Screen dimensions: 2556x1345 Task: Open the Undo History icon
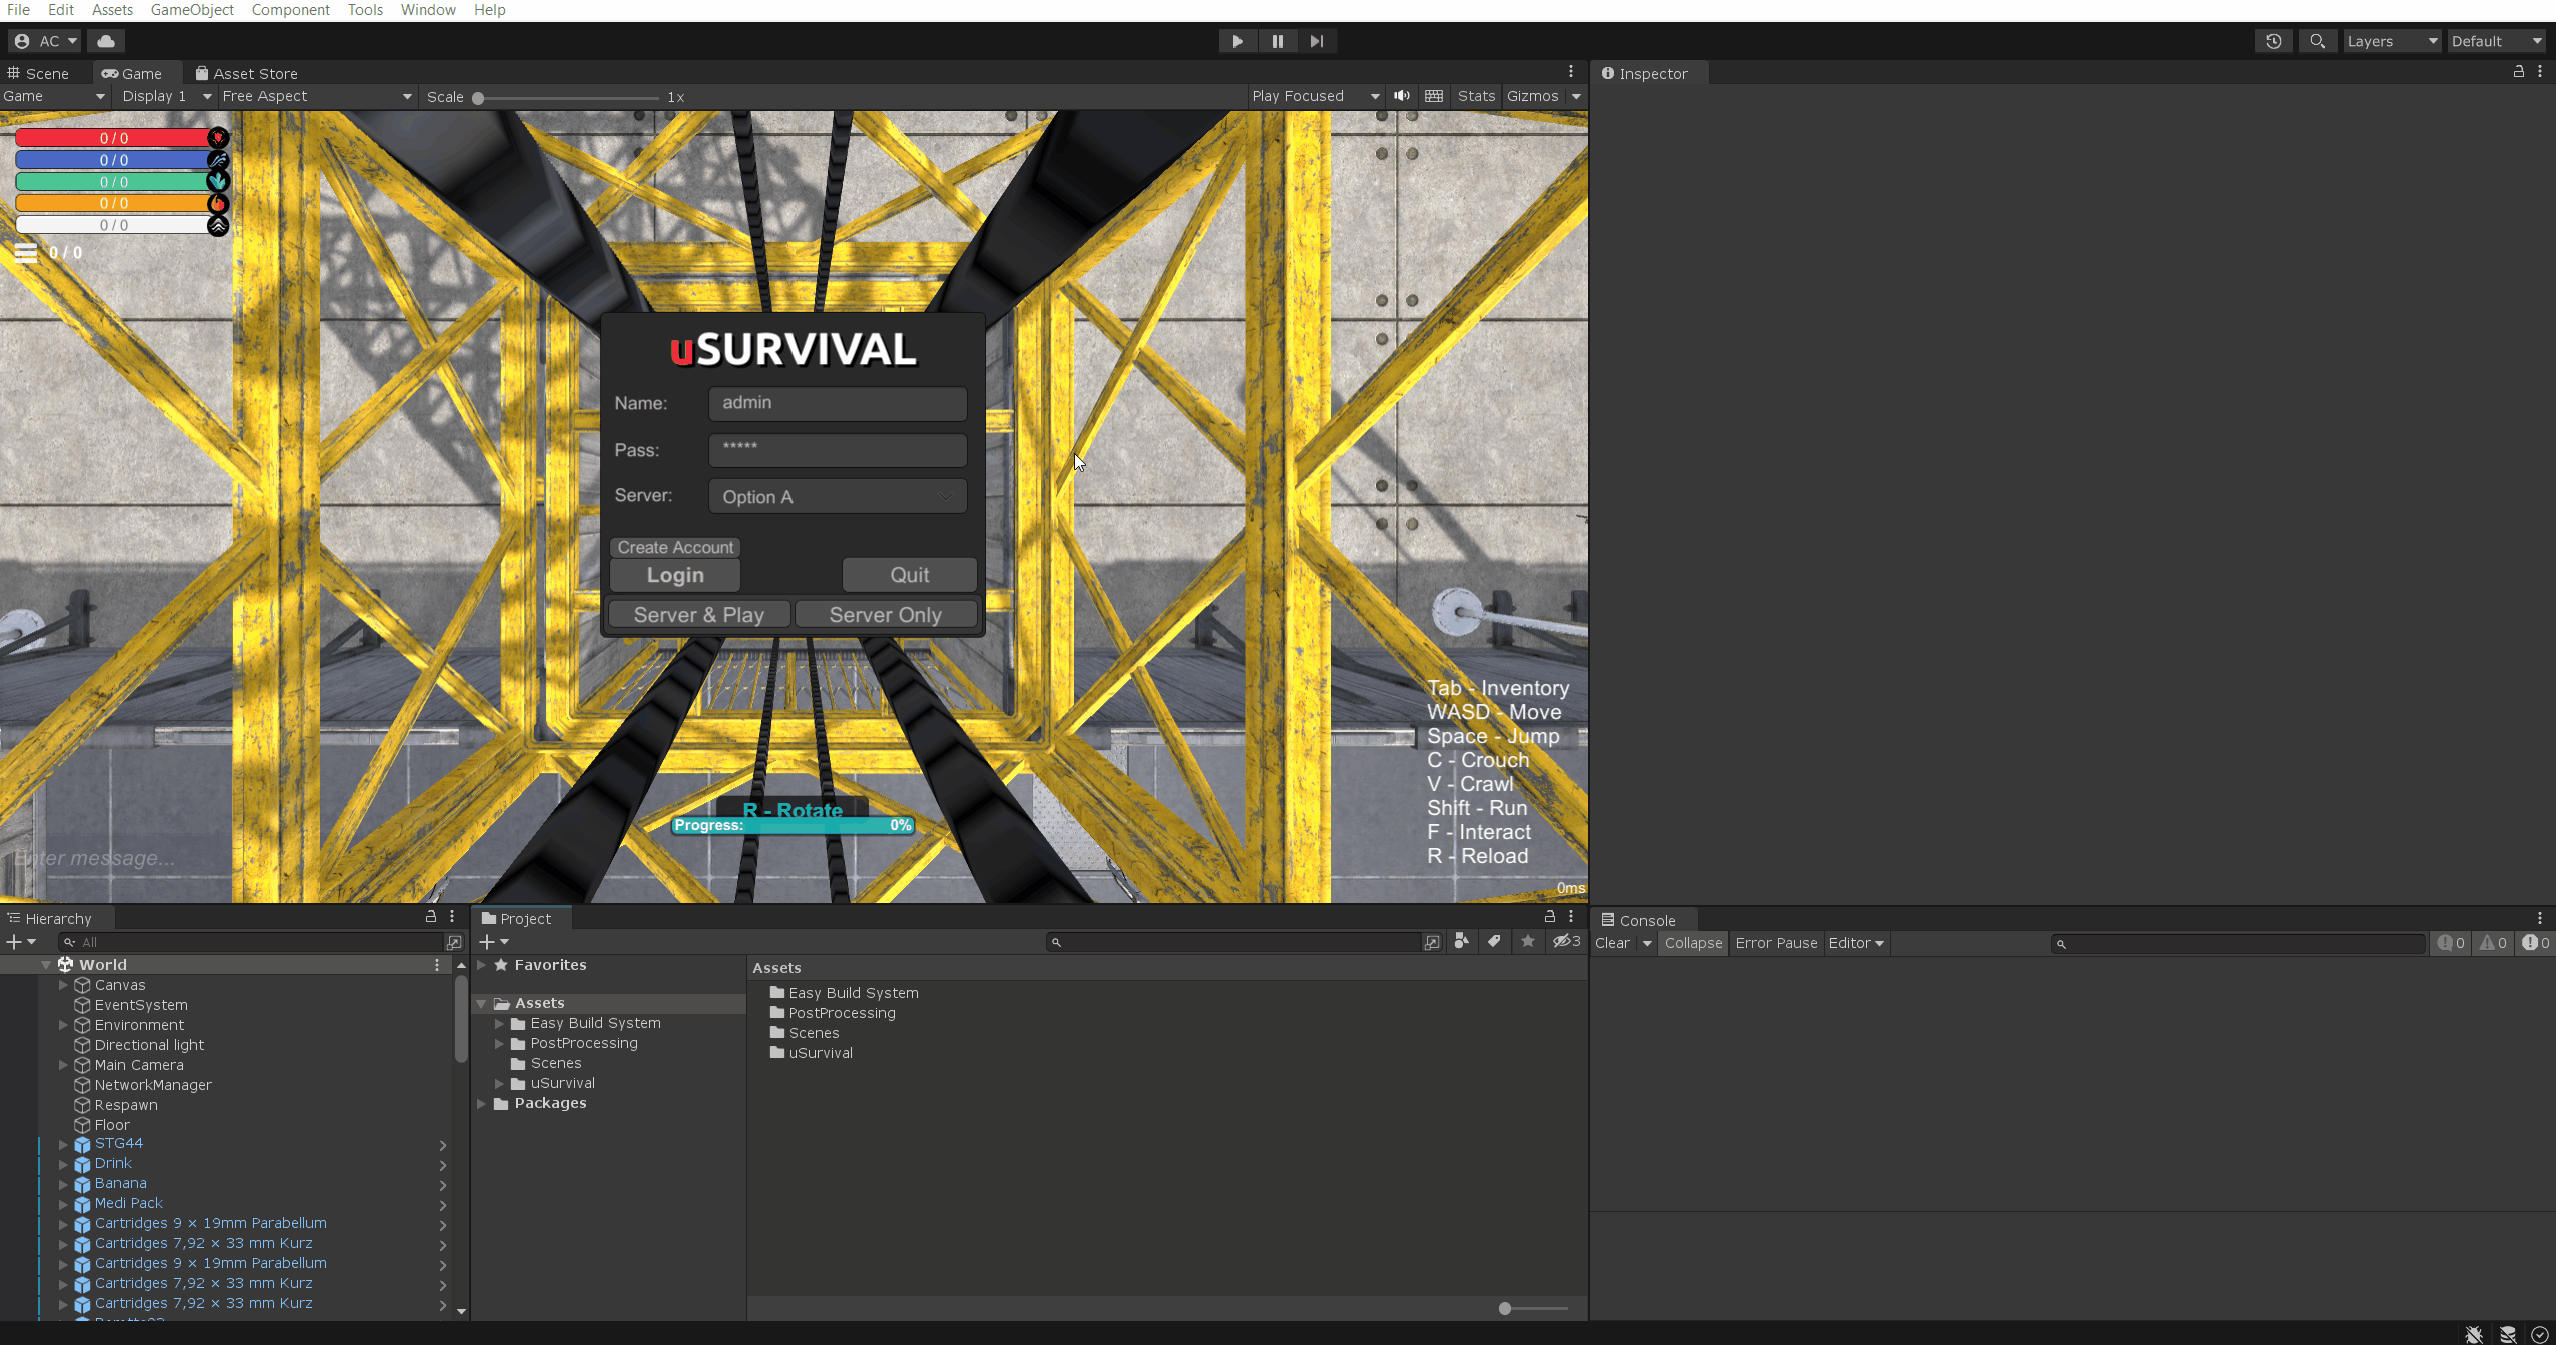point(2273,41)
